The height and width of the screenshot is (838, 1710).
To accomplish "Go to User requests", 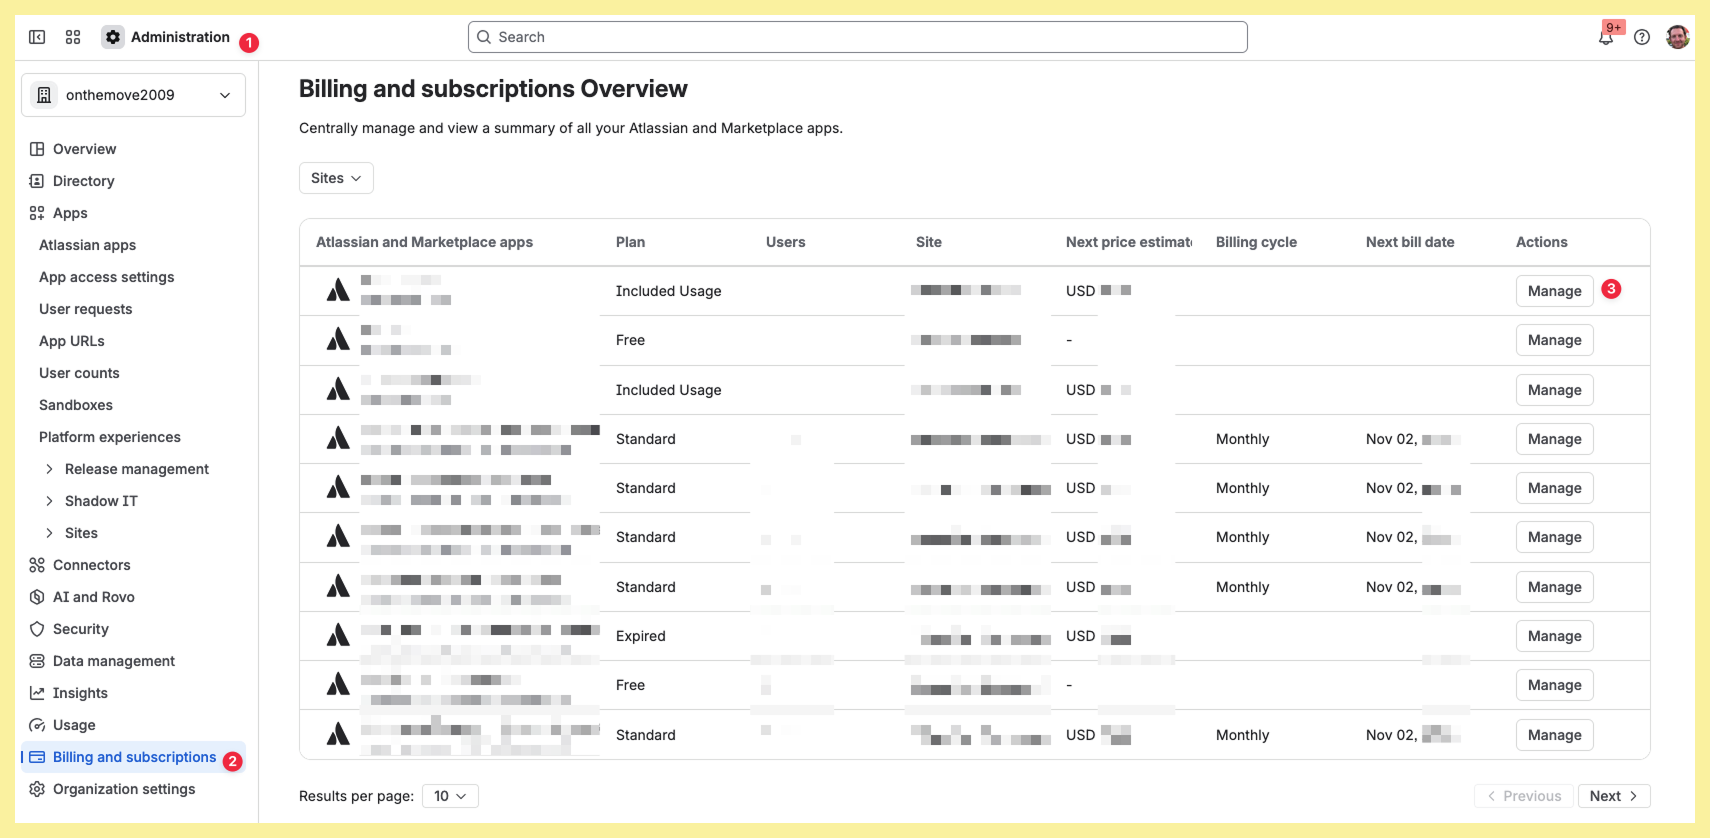I will [85, 309].
